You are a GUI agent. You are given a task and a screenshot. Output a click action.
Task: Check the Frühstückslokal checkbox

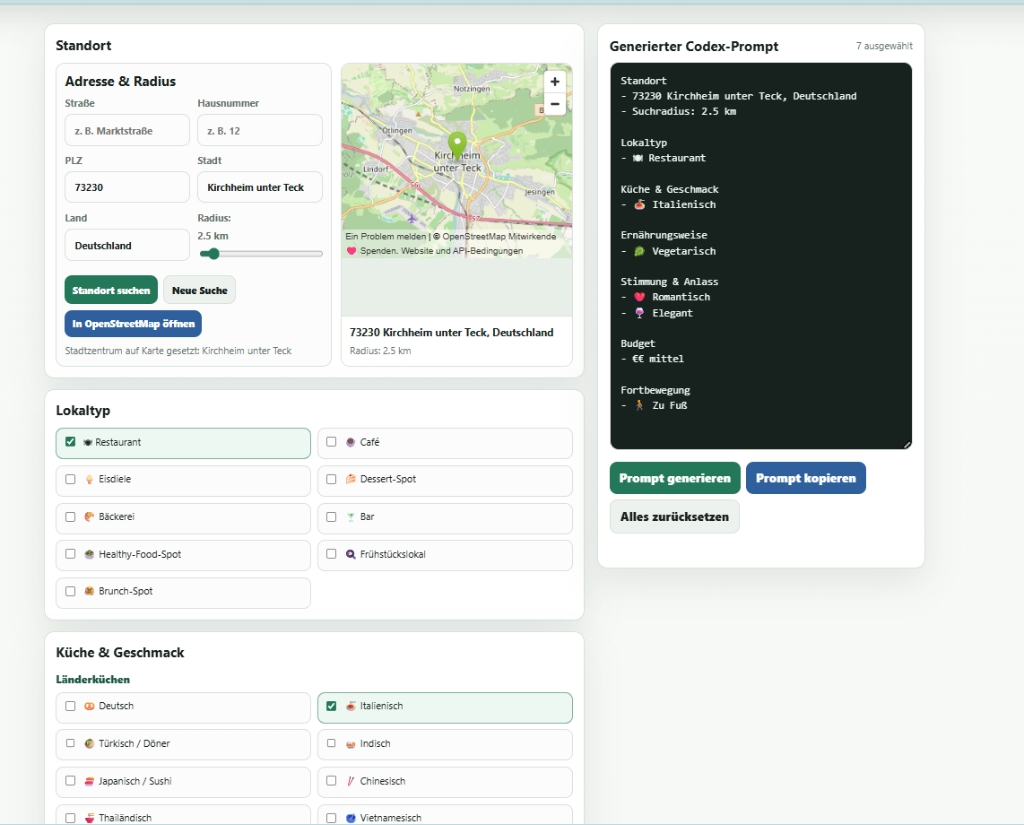pyautogui.click(x=331, y=554)
